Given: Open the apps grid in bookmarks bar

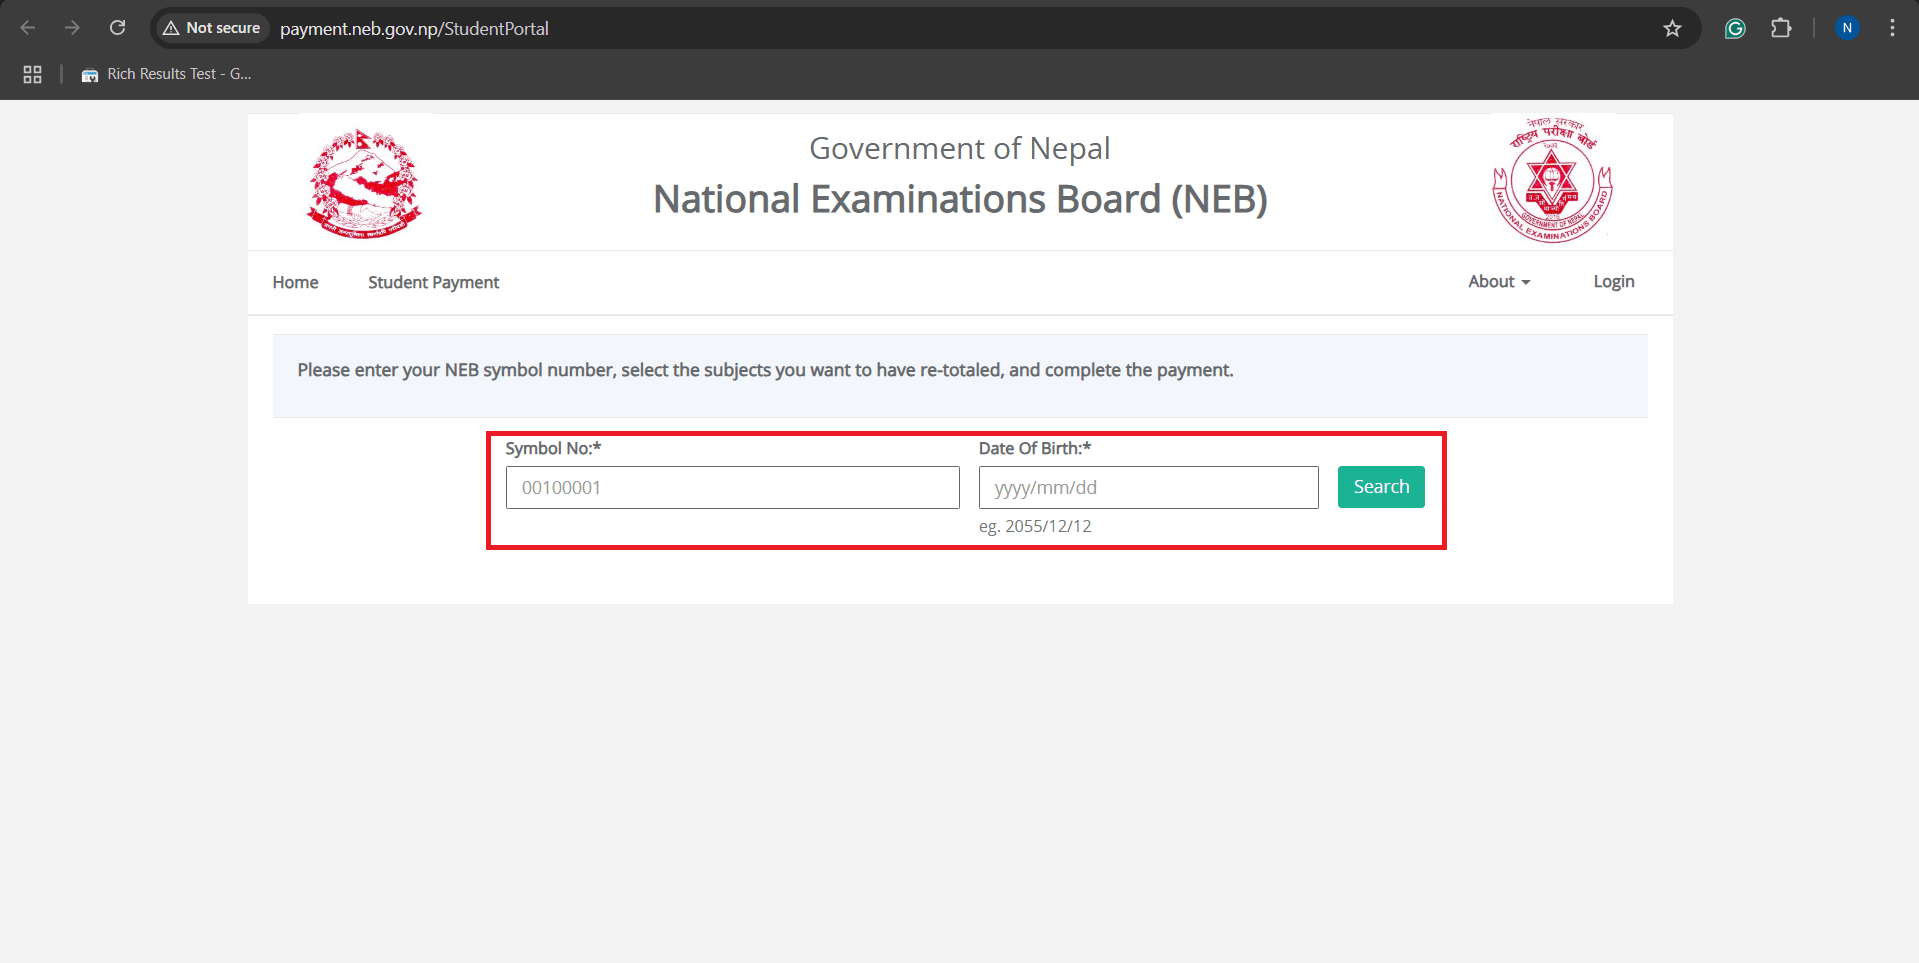Looking at the screenshot, I should (32, 74).
